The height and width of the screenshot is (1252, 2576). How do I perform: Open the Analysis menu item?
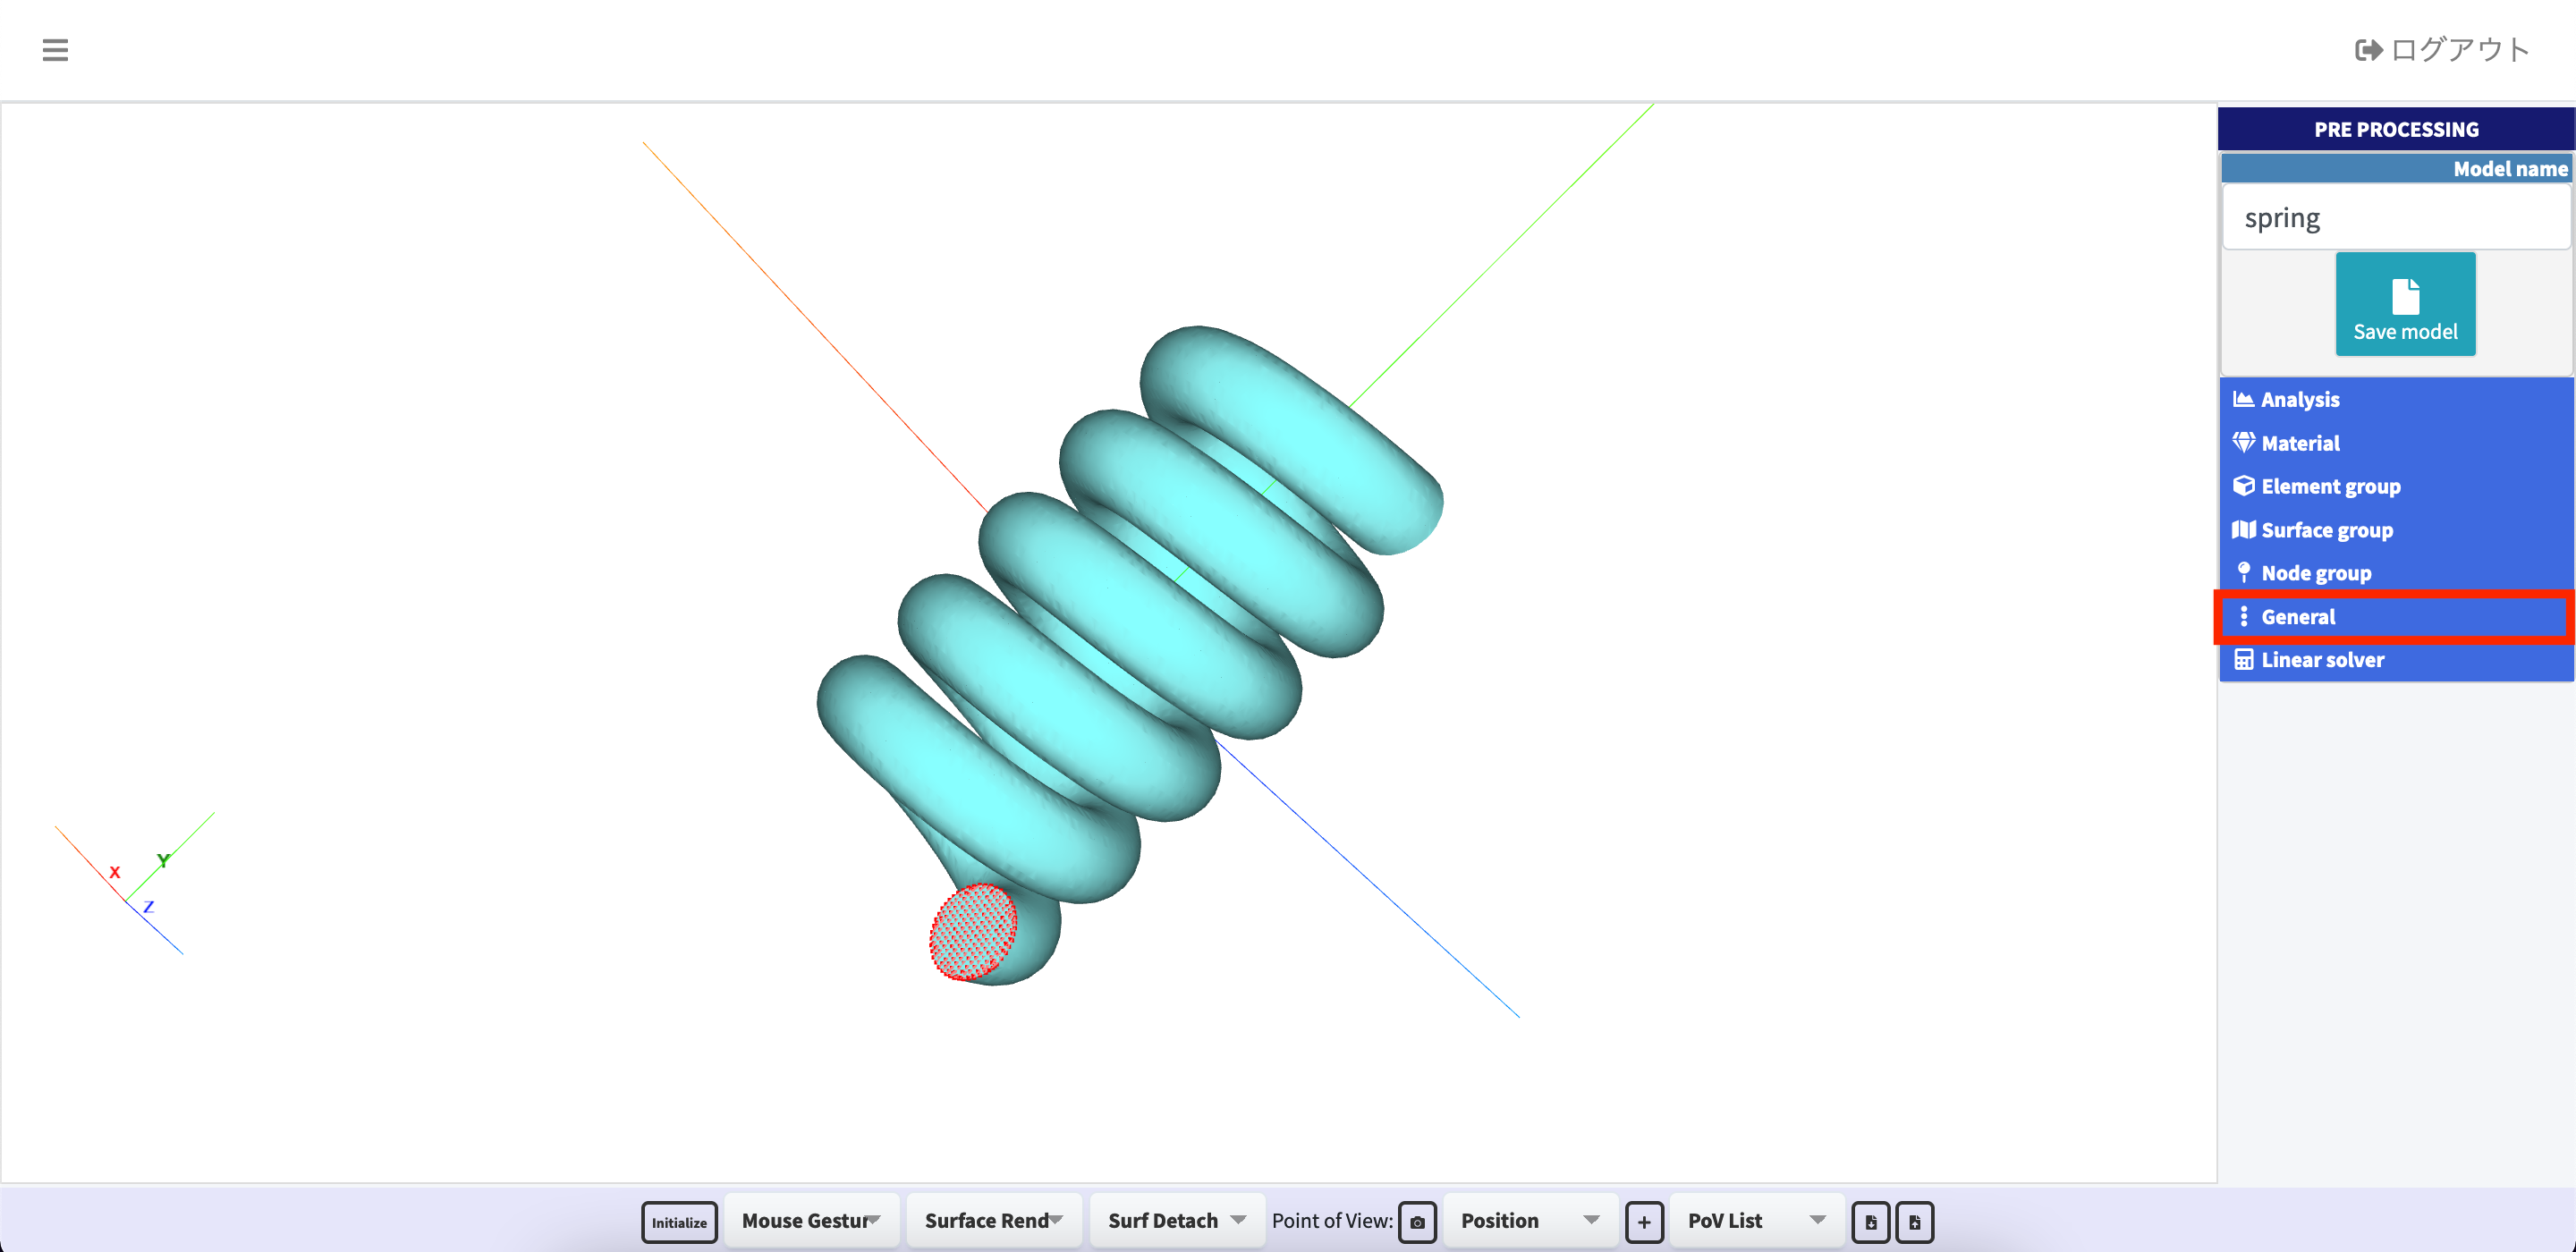(2299, 399)
